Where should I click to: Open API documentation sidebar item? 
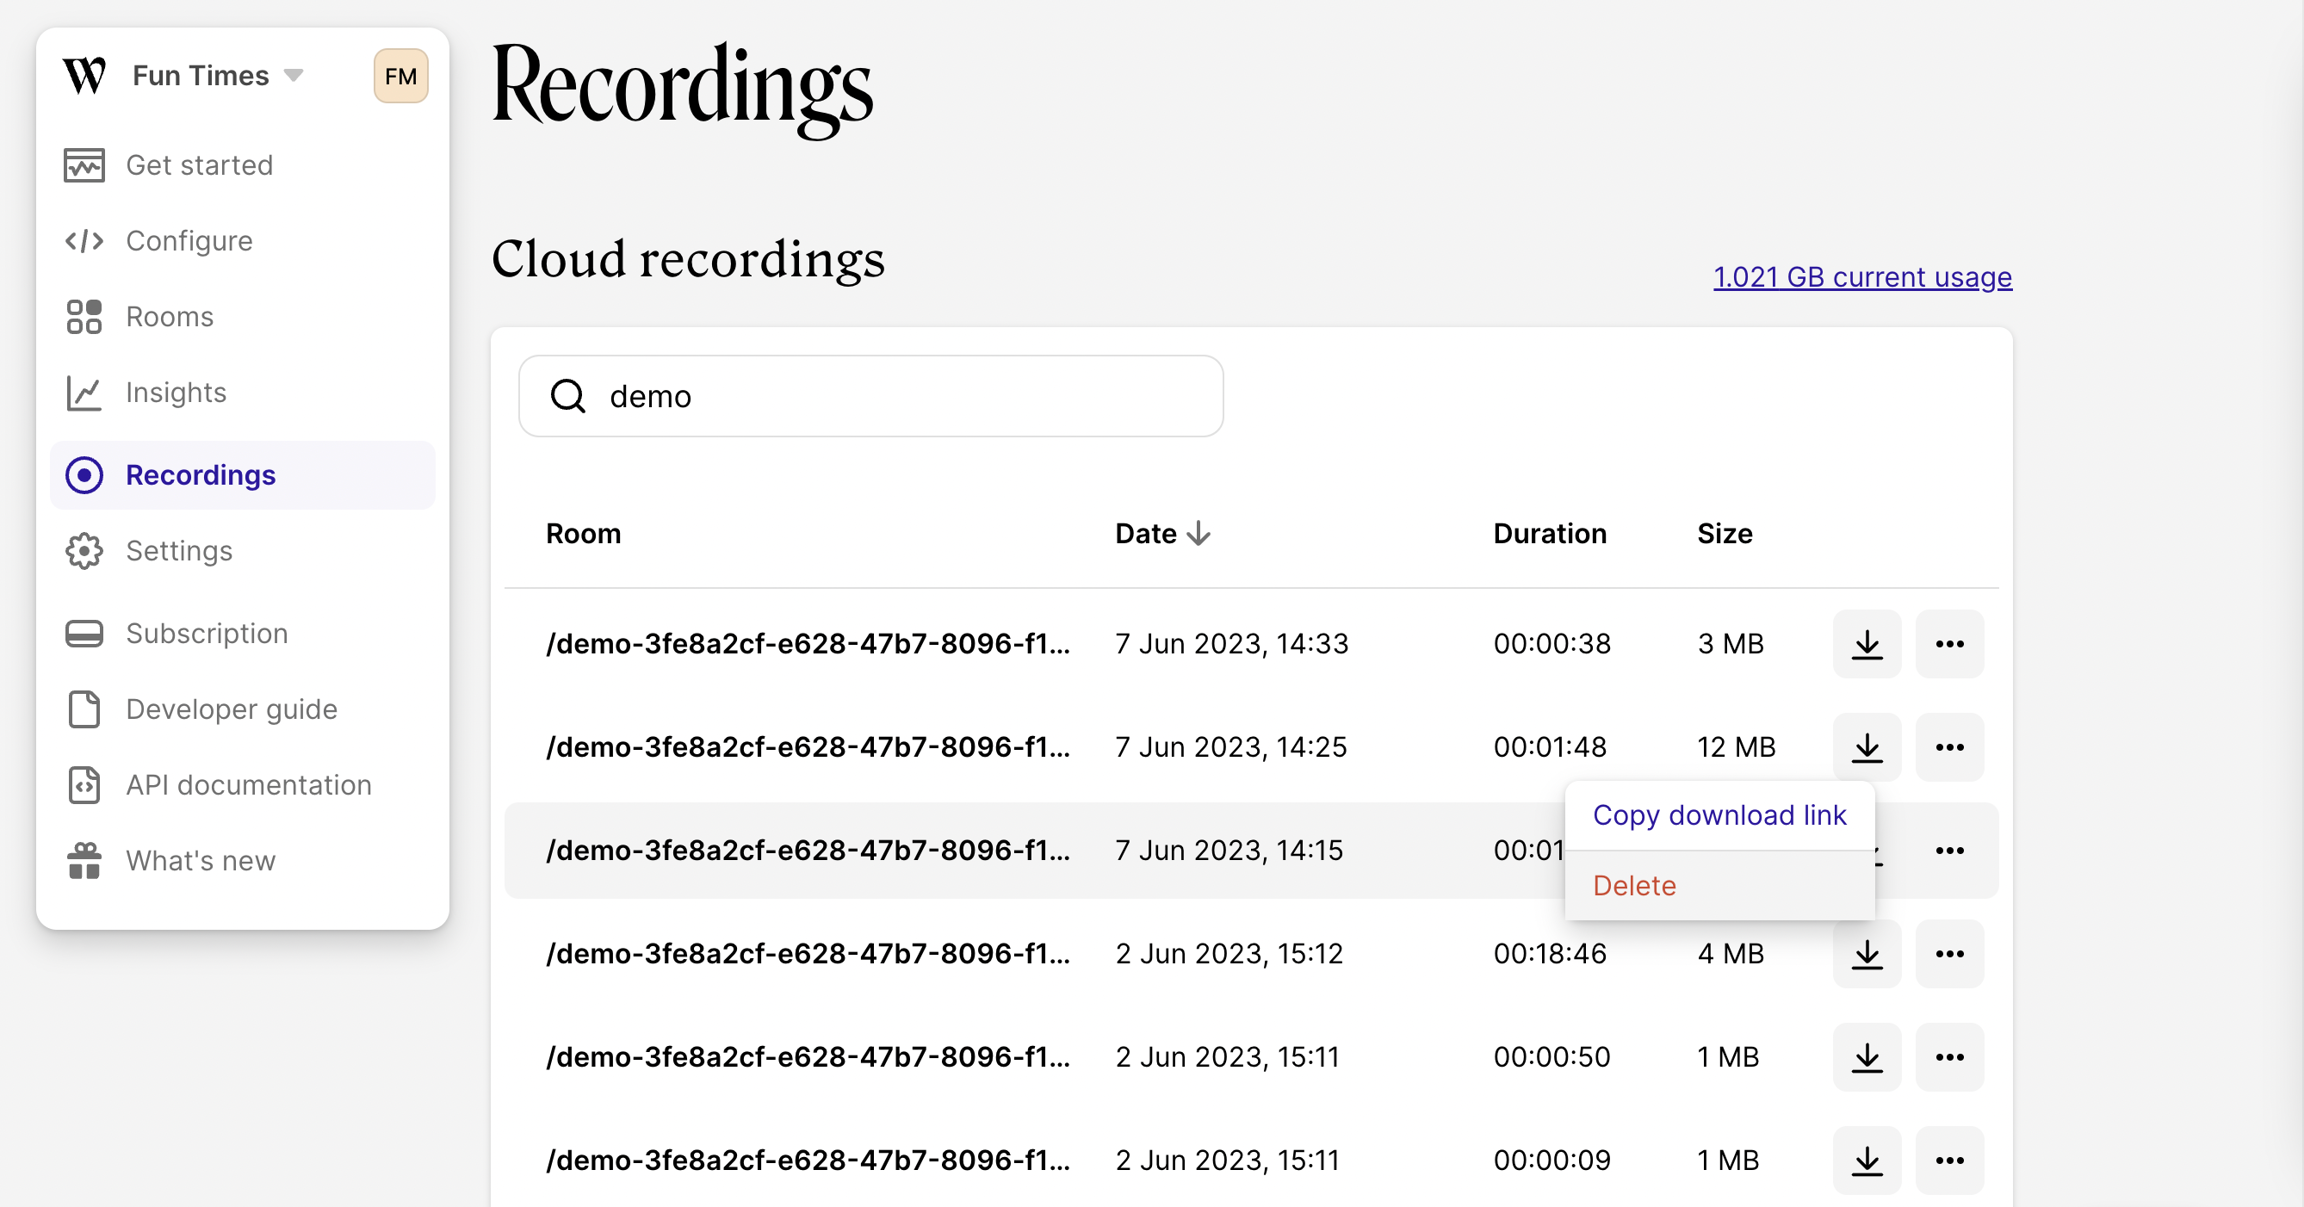coord(248,785)
